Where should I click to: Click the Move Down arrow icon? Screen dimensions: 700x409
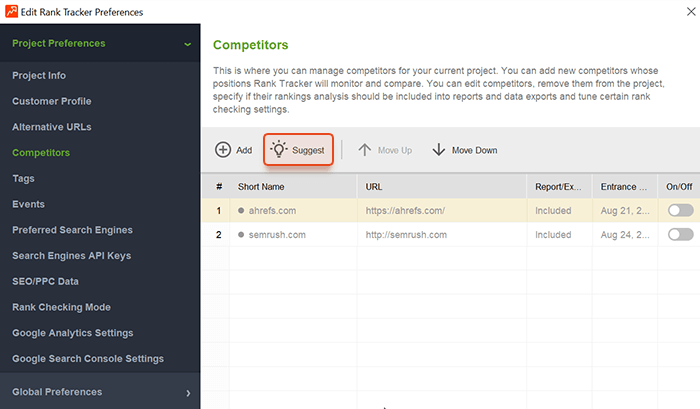click(x=439, y=150)
